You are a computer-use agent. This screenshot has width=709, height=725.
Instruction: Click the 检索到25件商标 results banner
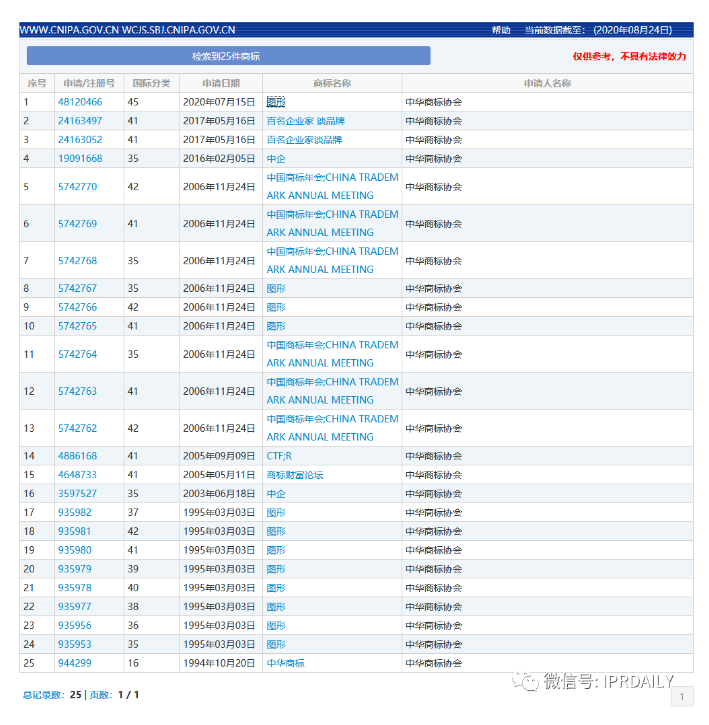coord(228,56)
